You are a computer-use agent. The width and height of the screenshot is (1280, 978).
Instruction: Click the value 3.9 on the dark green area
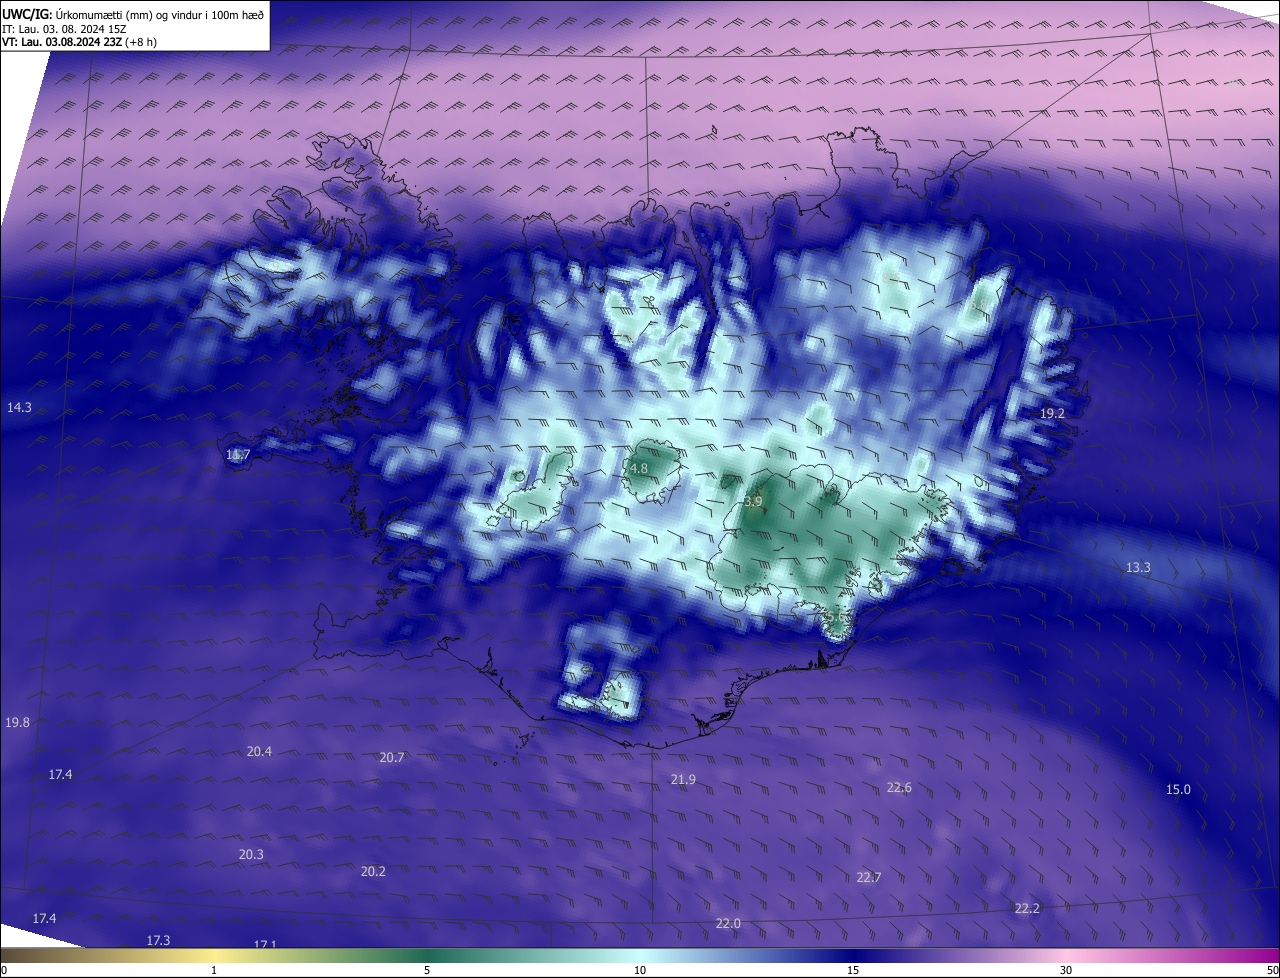(x=754, y=501)
